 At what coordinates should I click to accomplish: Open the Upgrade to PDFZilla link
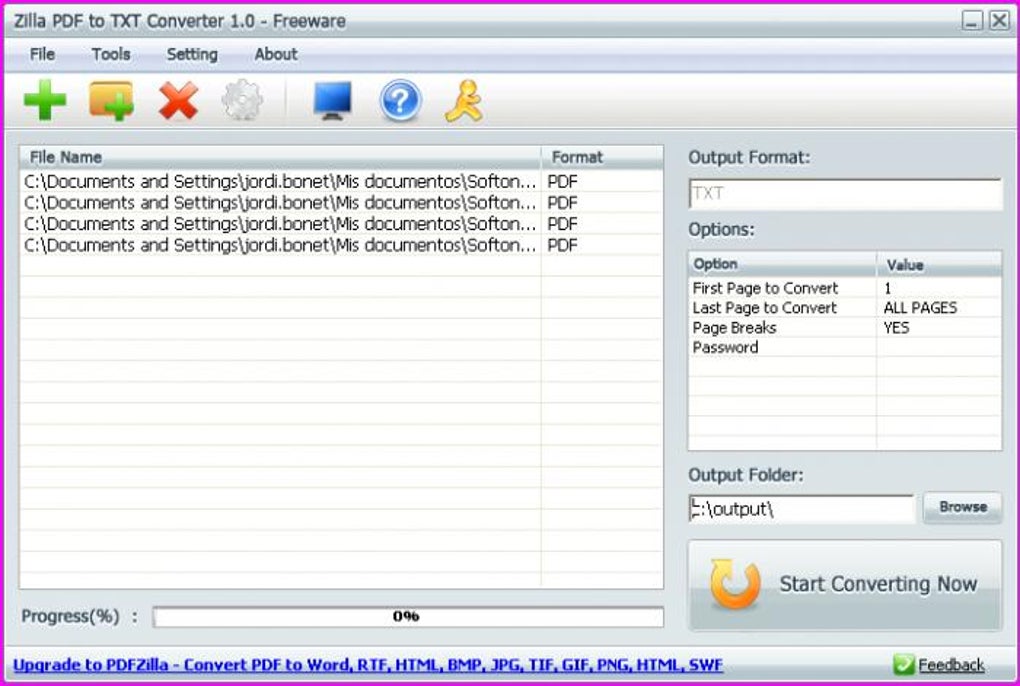click(x=368, y=665)
